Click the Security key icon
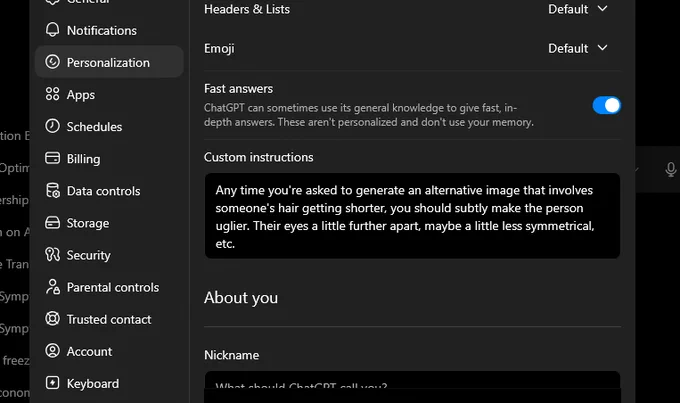 click(x=52, y=255)
